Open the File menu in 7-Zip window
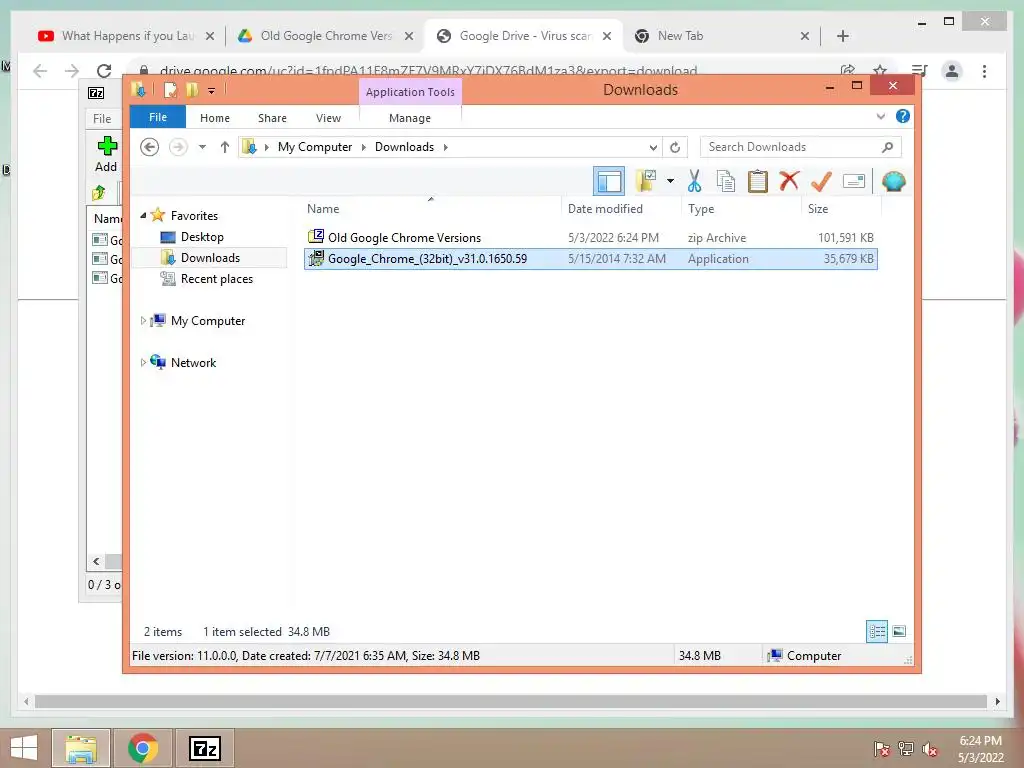The height and width of the screenshot is (768, 1024). [x=102, y=119]
